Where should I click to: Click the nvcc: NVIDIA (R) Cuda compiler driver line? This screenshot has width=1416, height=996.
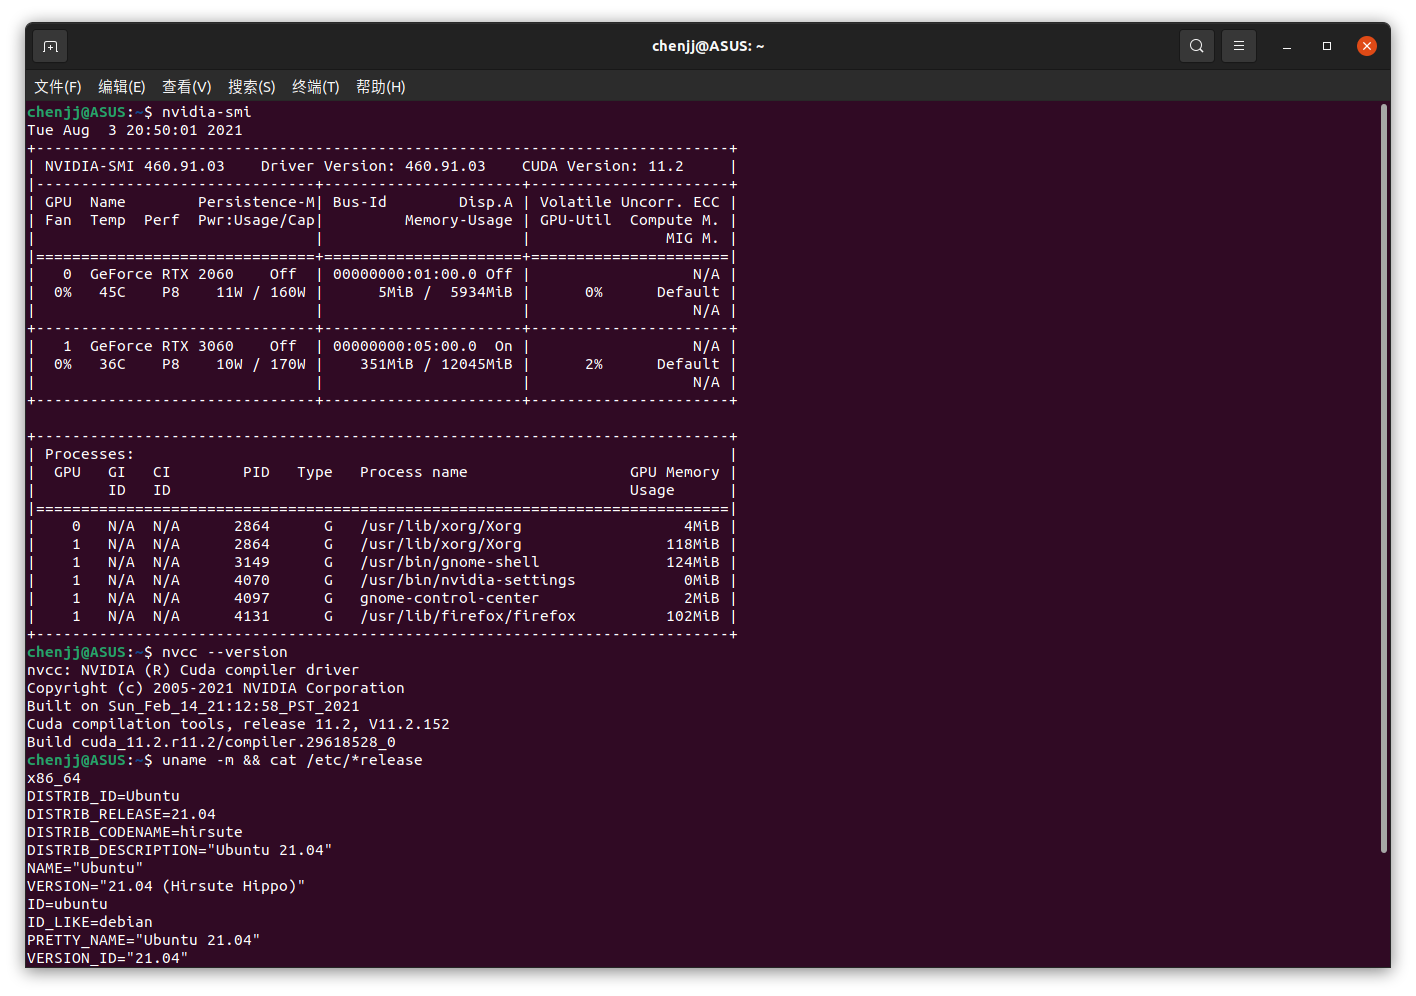point(193,670)
